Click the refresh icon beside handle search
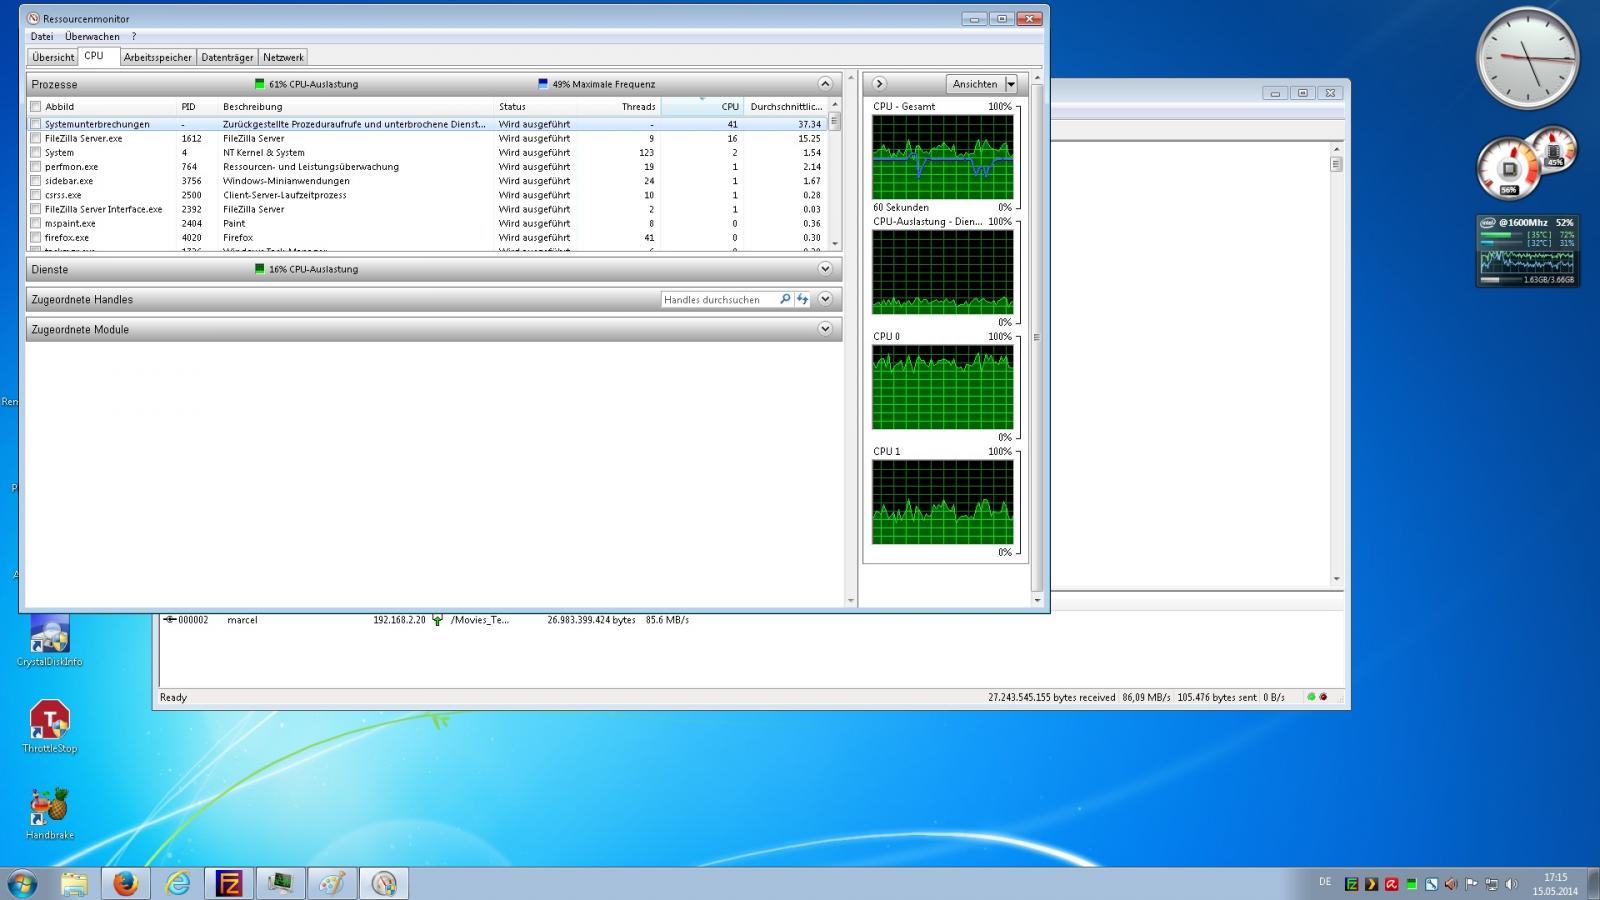 pos(802,299)
